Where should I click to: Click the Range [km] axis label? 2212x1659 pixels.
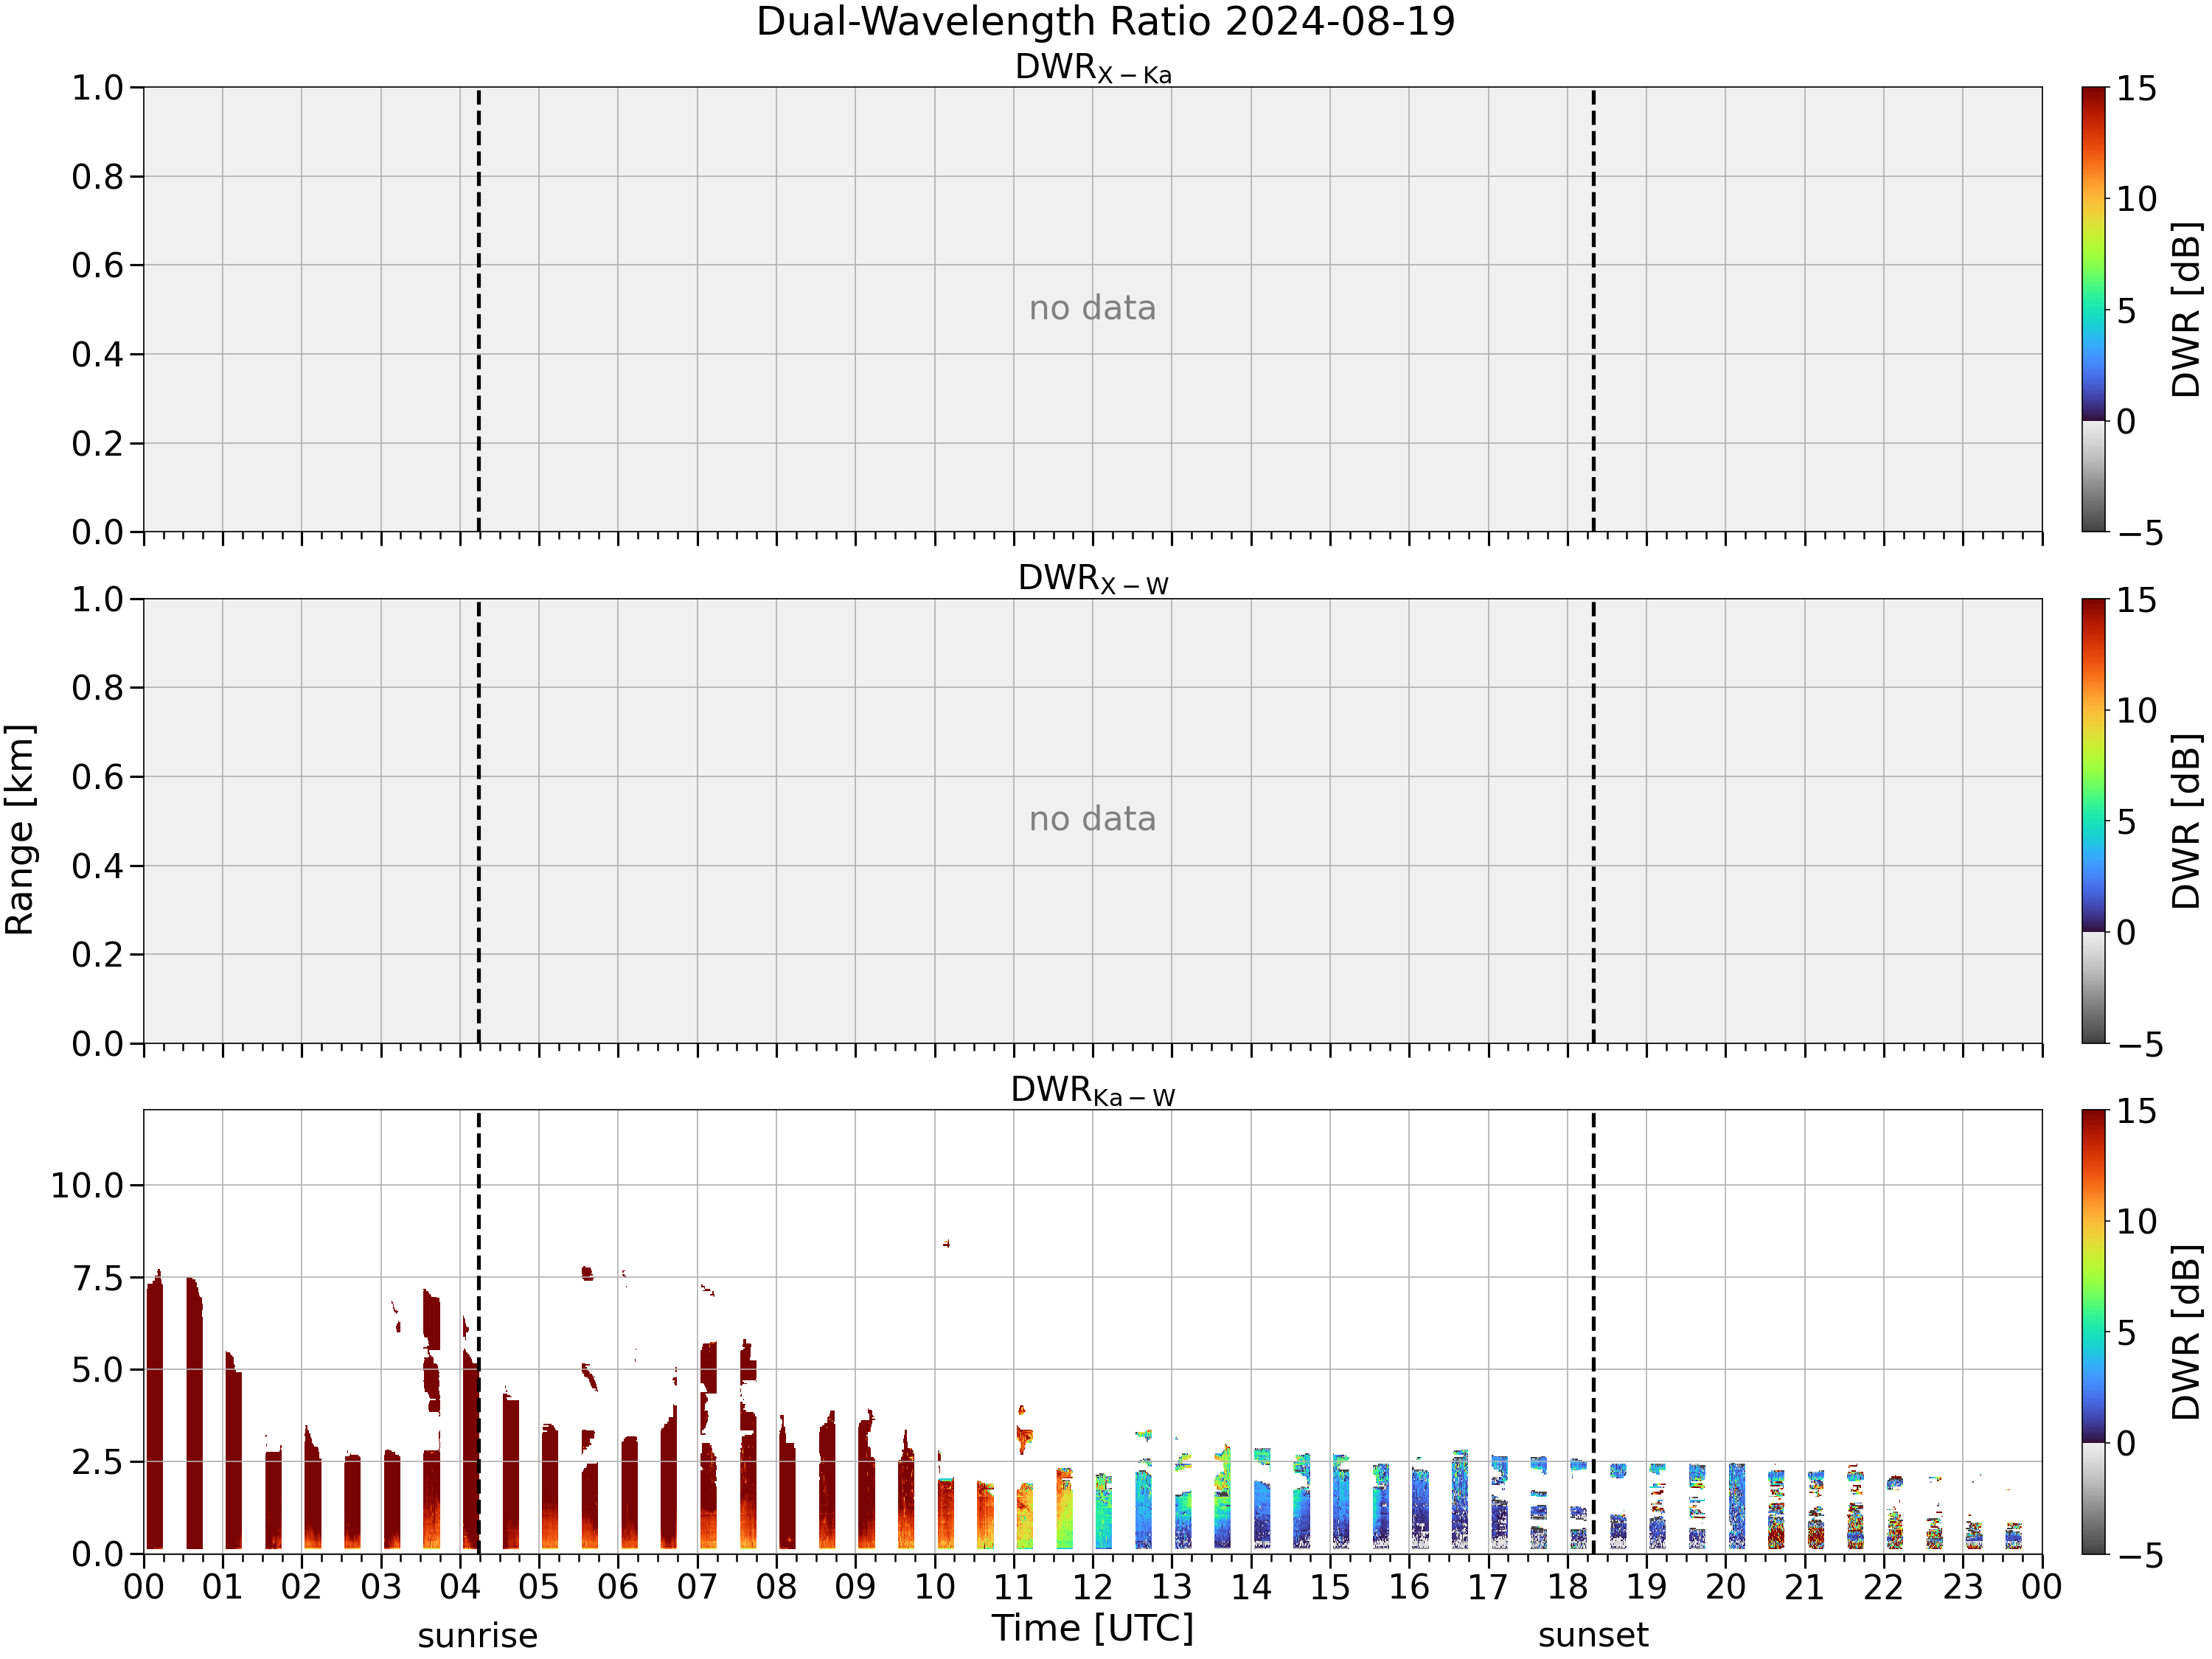[x=20, y=830]
